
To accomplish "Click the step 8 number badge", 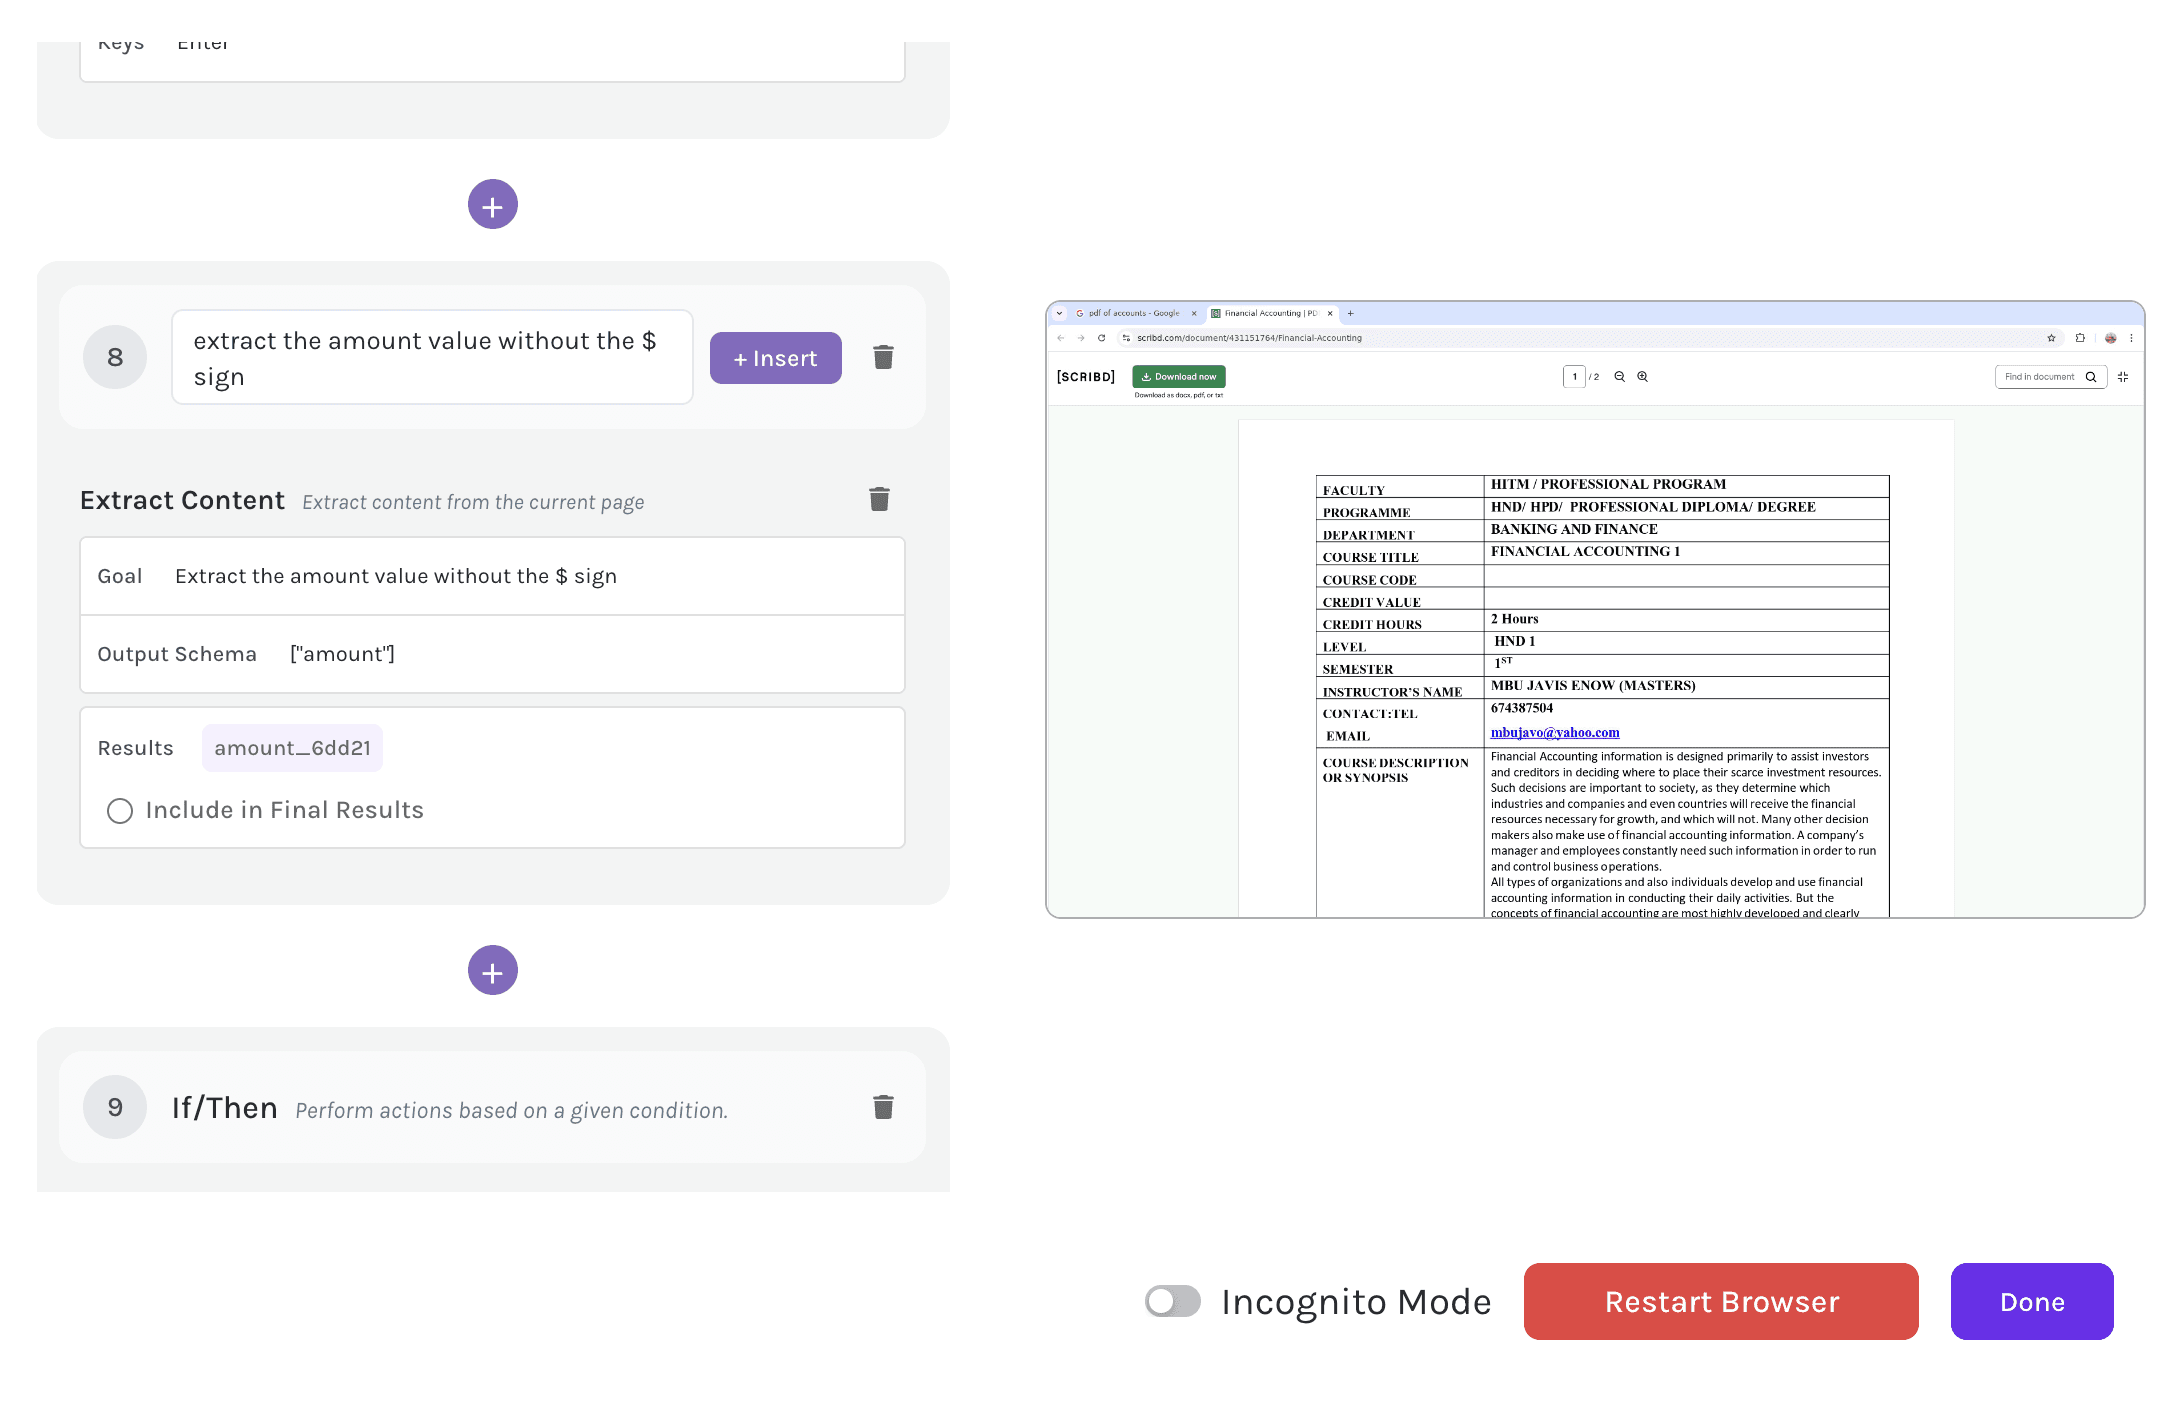I will (115, 357).
